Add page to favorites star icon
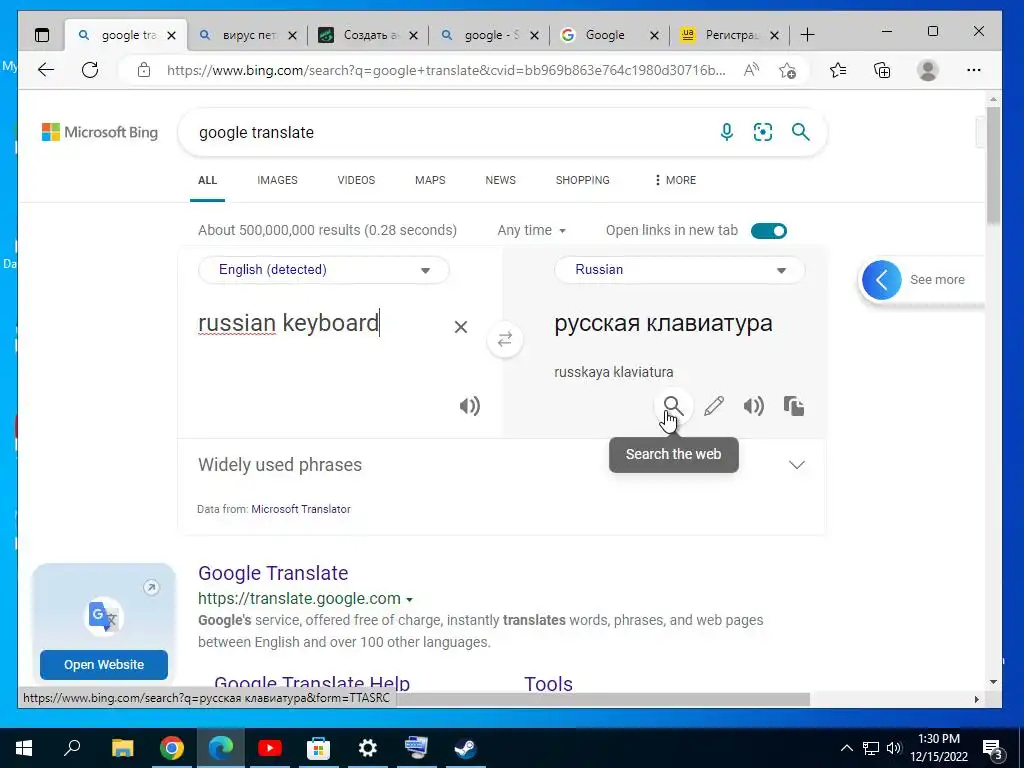The height and width of the screenshot is (768, 1024). (x=788, y=70)
